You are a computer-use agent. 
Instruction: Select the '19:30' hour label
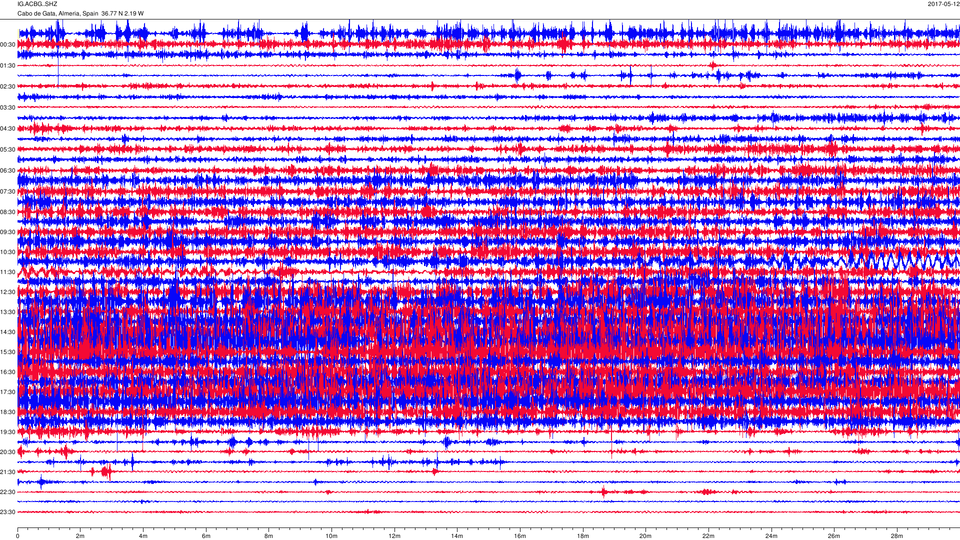(x=8, y=432)
